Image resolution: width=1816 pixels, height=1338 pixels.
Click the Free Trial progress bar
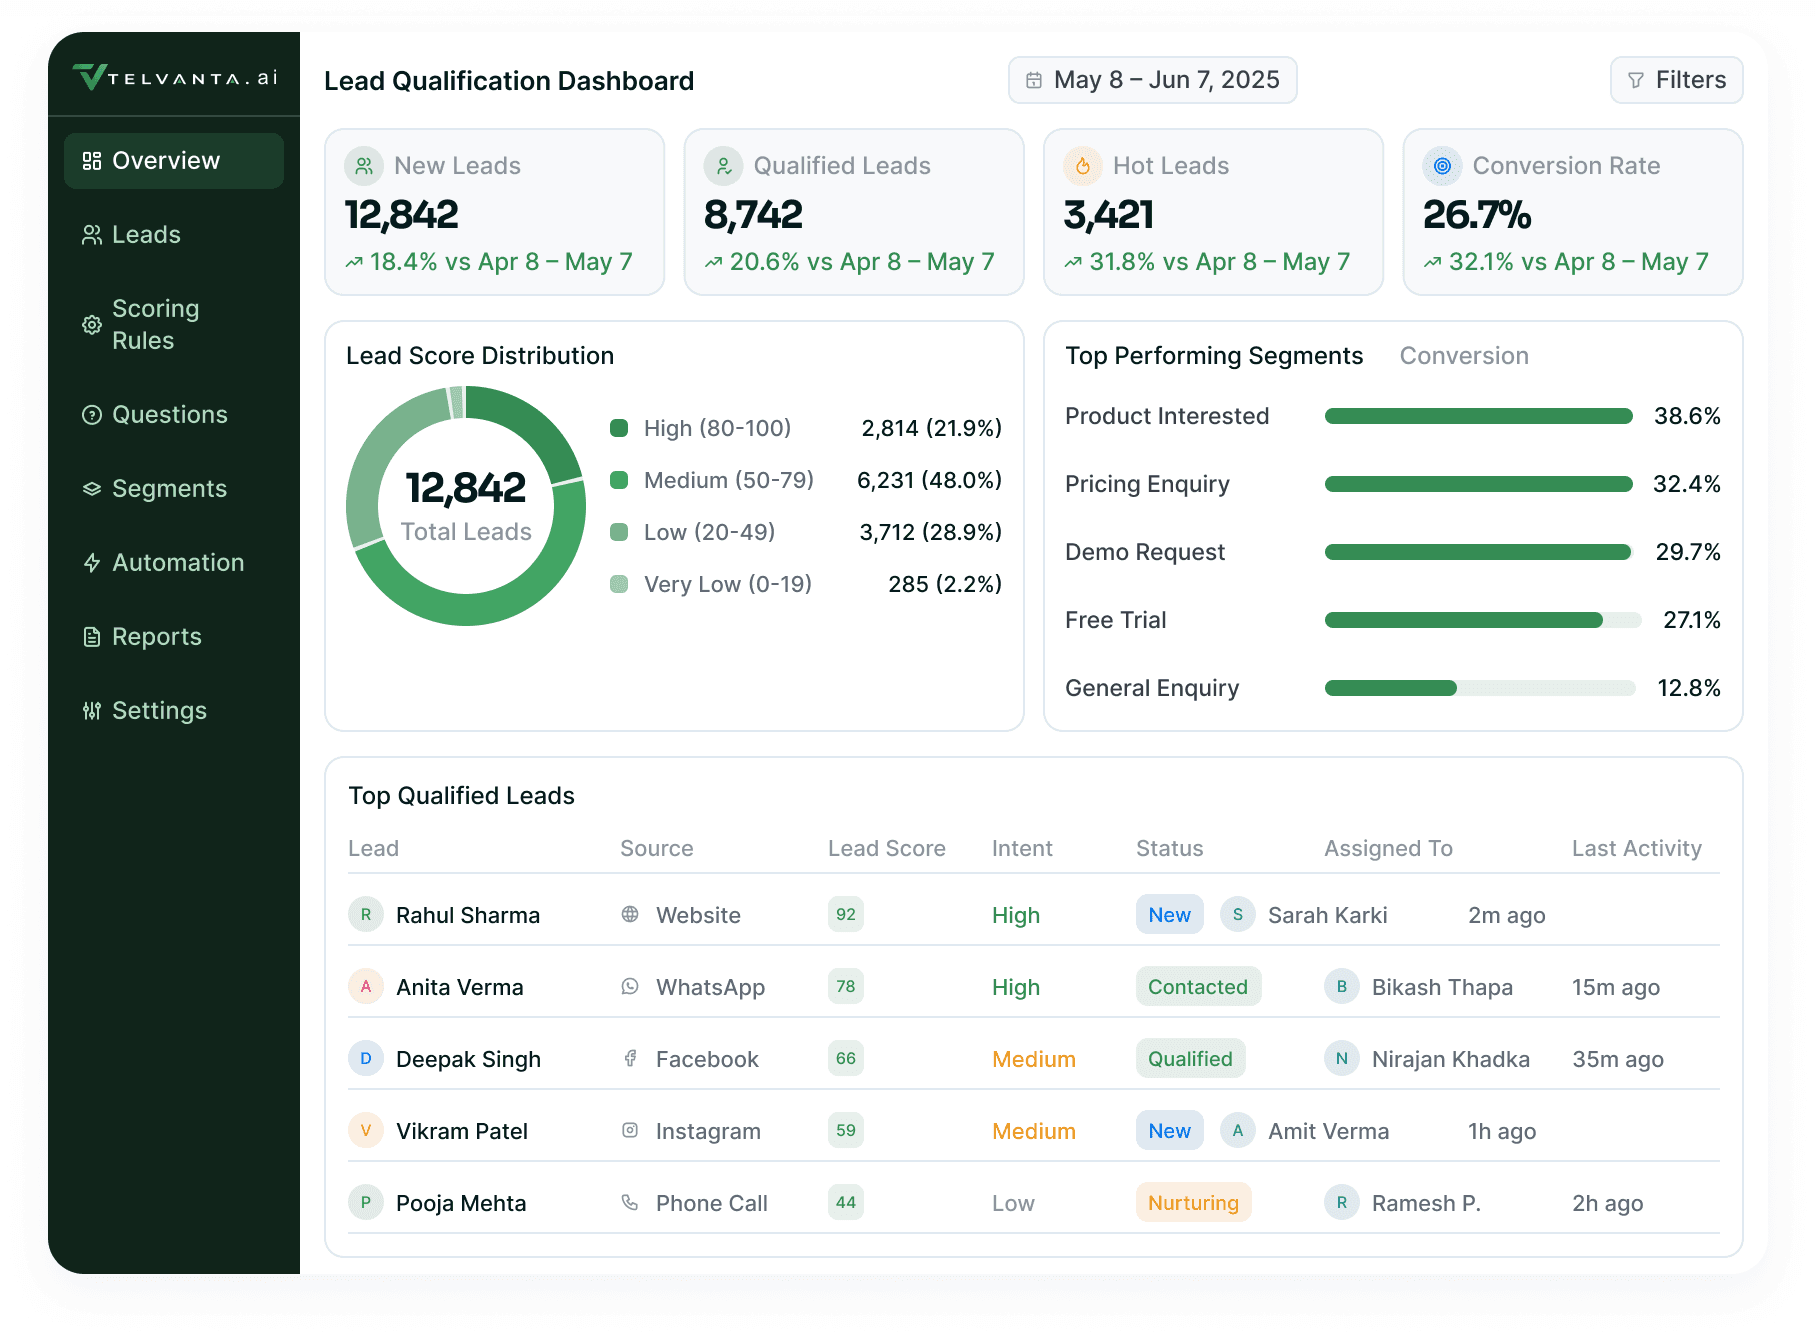coord(1483,620)
